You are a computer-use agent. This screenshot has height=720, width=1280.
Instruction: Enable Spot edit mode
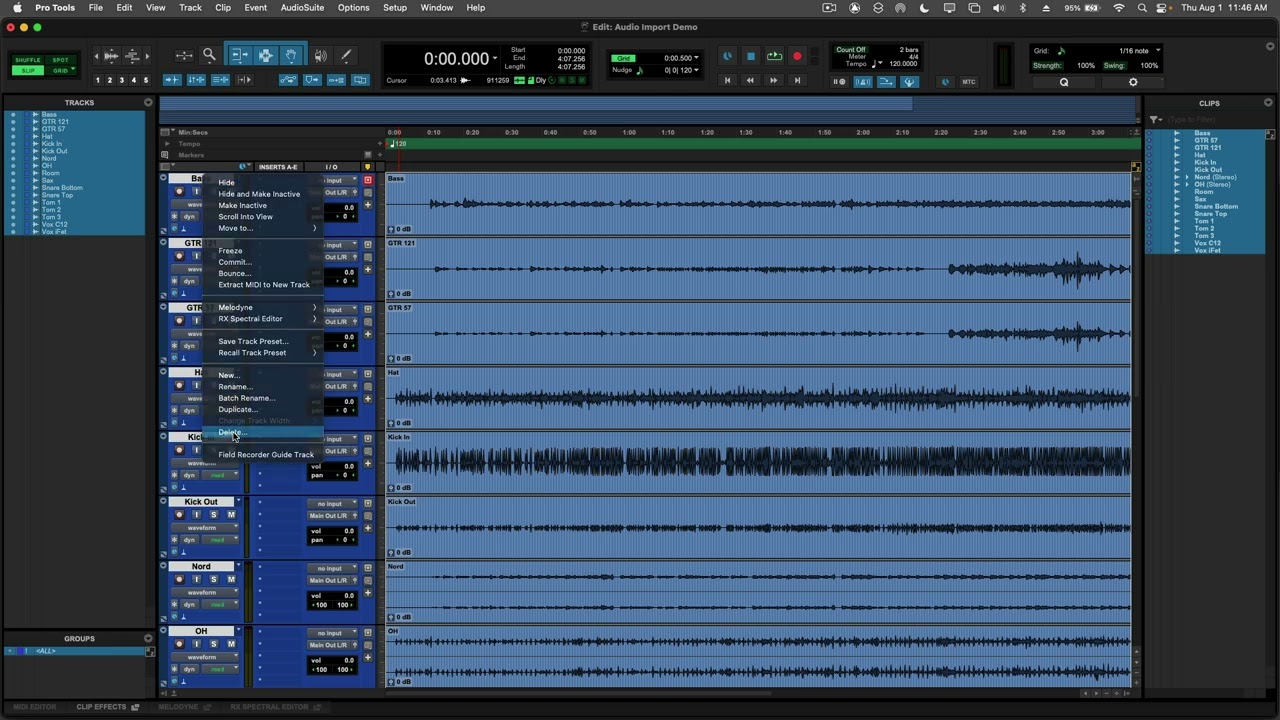[x=61, y=60]
